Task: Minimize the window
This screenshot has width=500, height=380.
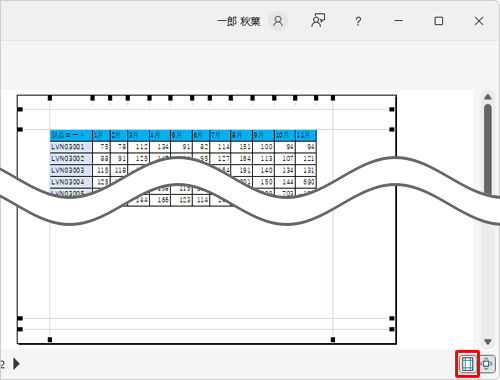Action: tap(399, 21)
